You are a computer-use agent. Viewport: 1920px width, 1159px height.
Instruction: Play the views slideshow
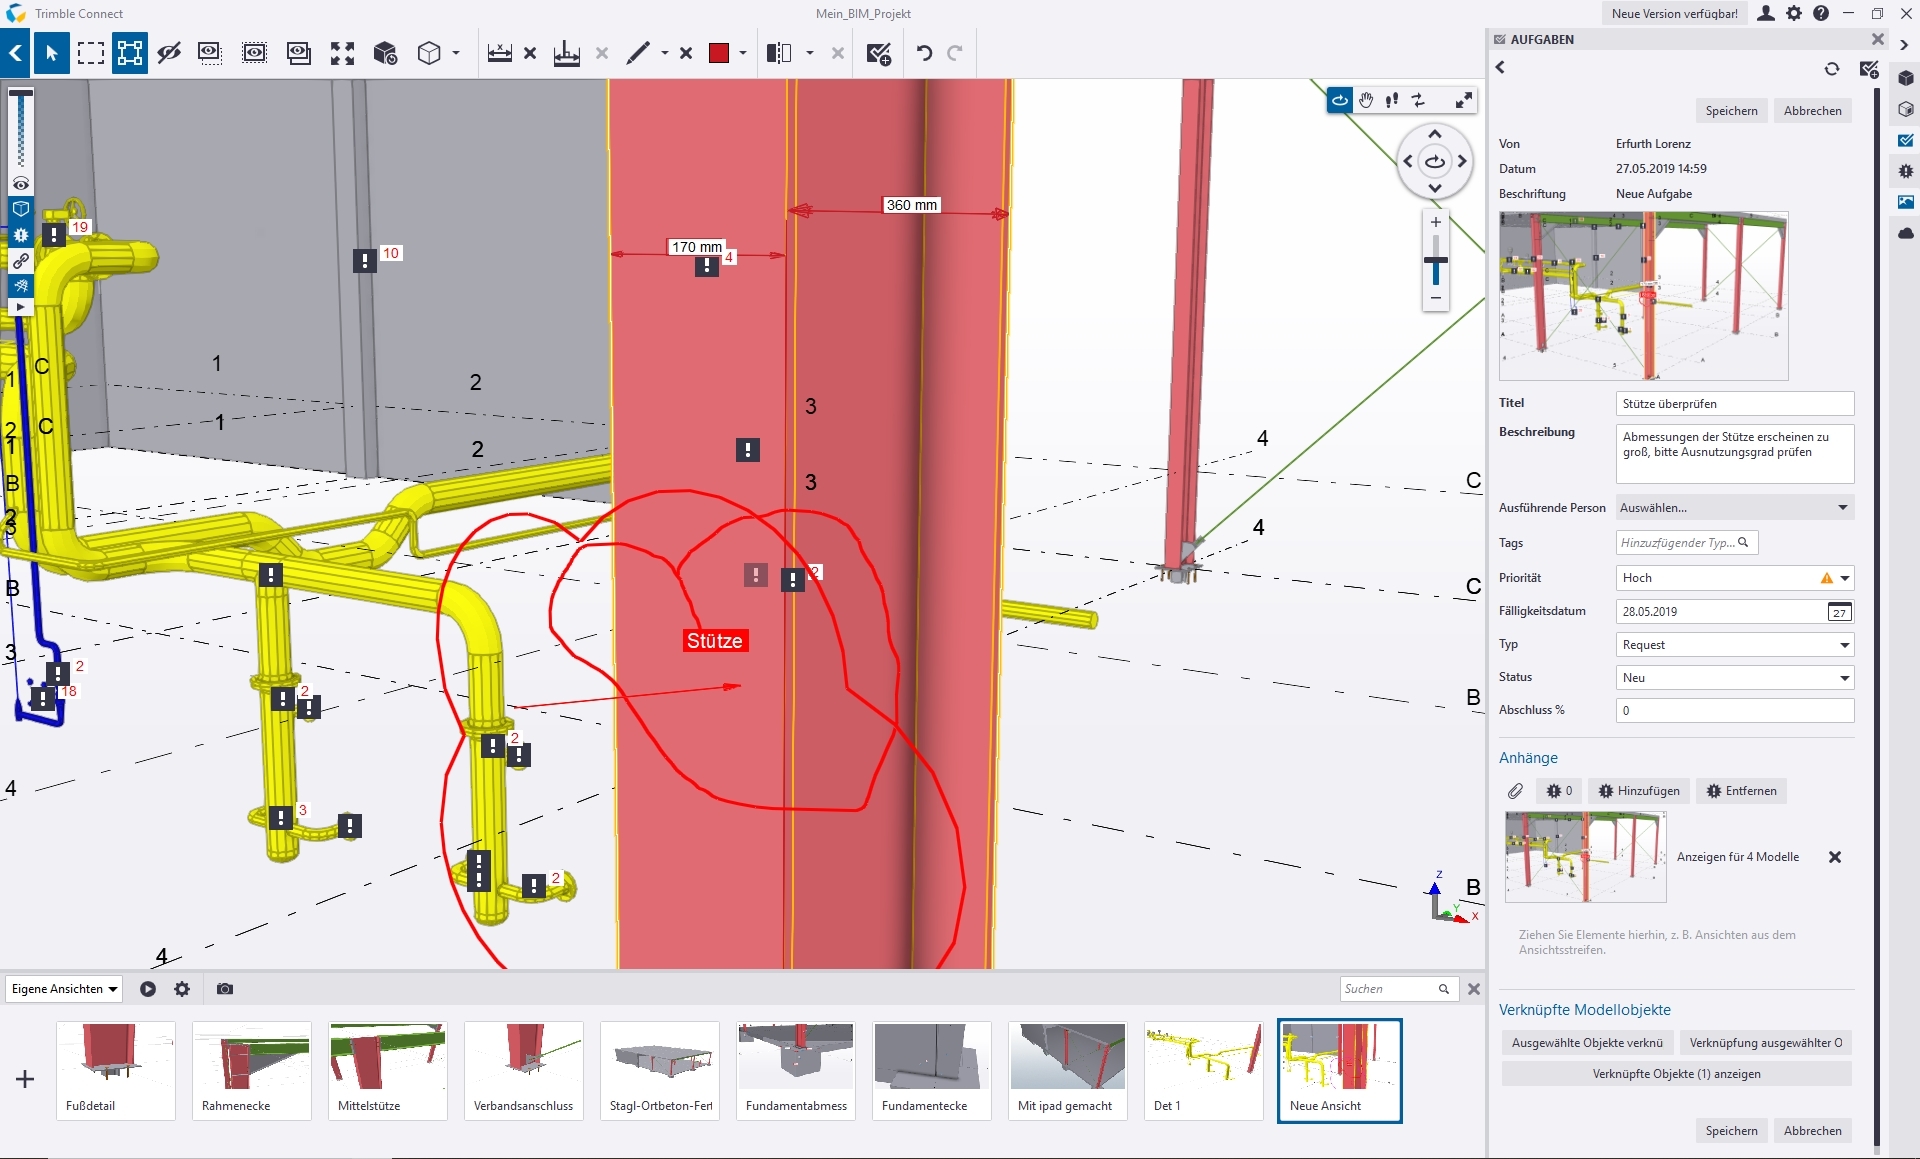[148, 989]
